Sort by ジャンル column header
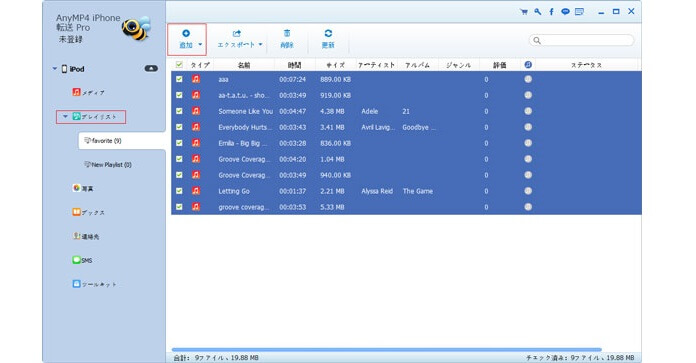Screen dimensions: 696x363 tap(459, 65)
